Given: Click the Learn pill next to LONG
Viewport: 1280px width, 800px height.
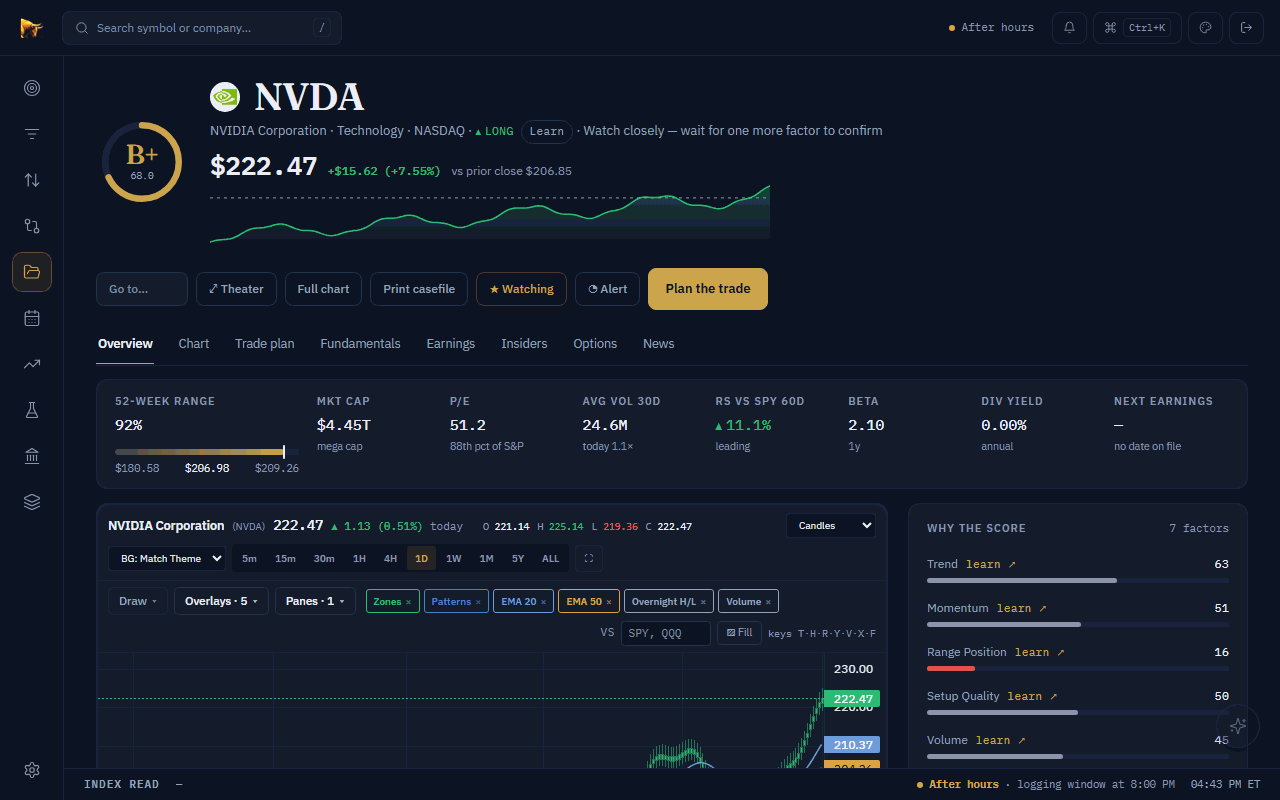Looking at the screenshot, I should pos(546,131).
